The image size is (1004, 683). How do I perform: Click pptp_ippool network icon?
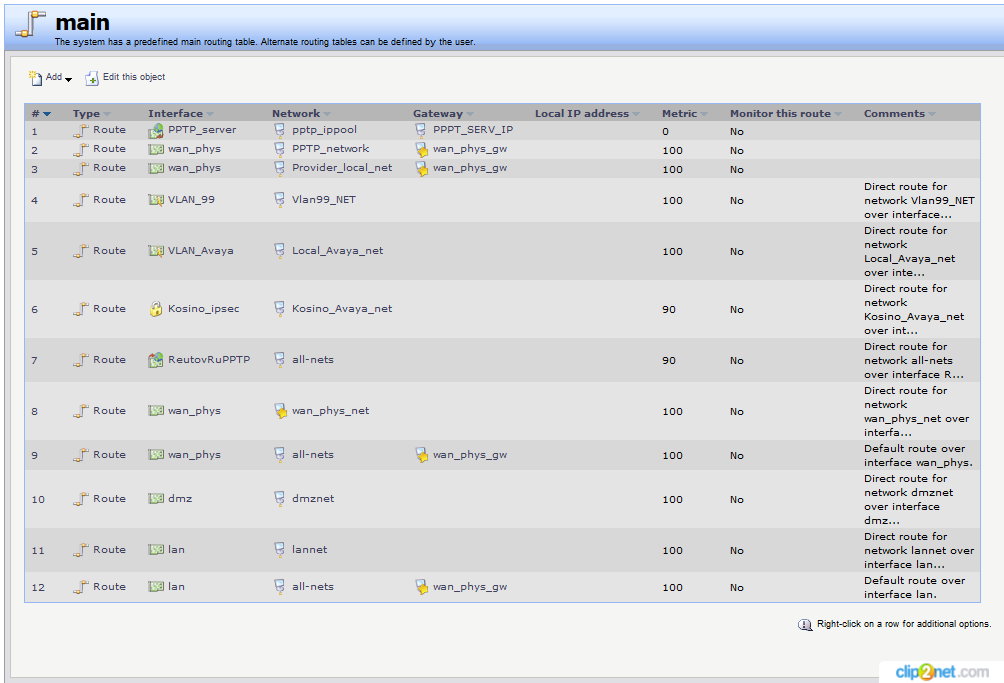(279, 130)
